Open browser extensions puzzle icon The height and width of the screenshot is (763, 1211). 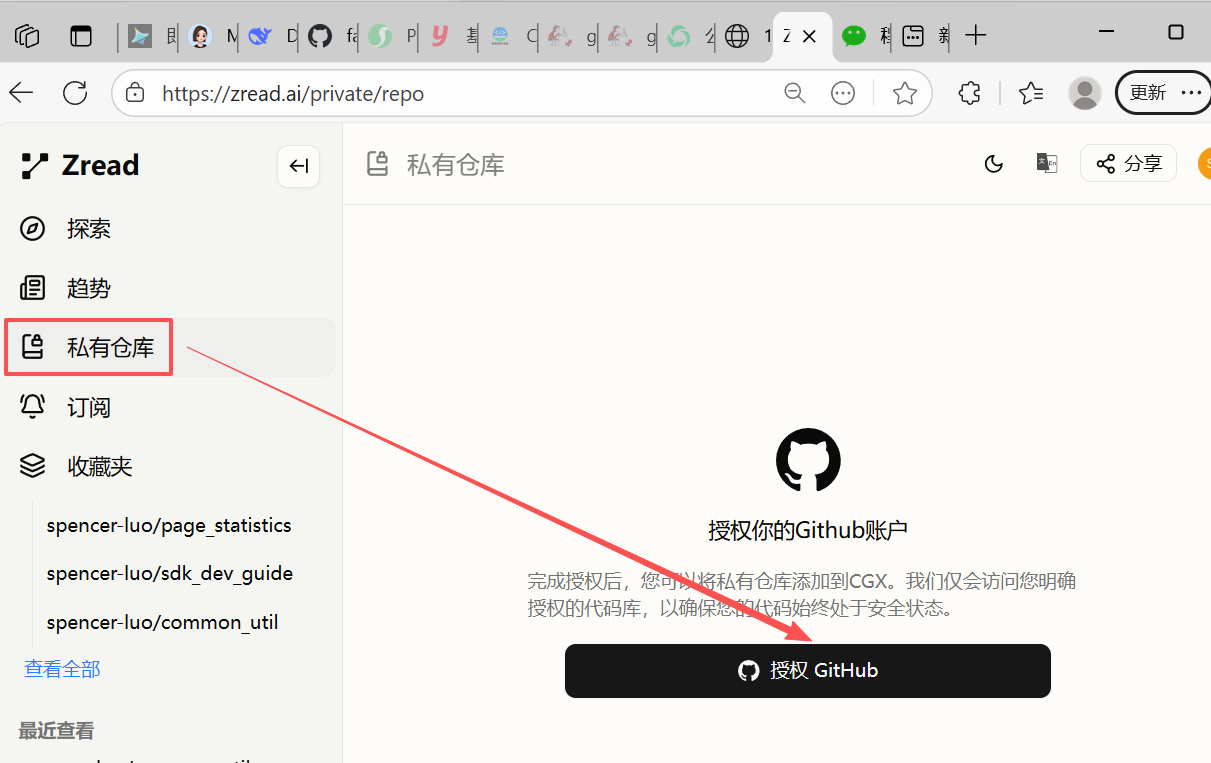[969, 94]
